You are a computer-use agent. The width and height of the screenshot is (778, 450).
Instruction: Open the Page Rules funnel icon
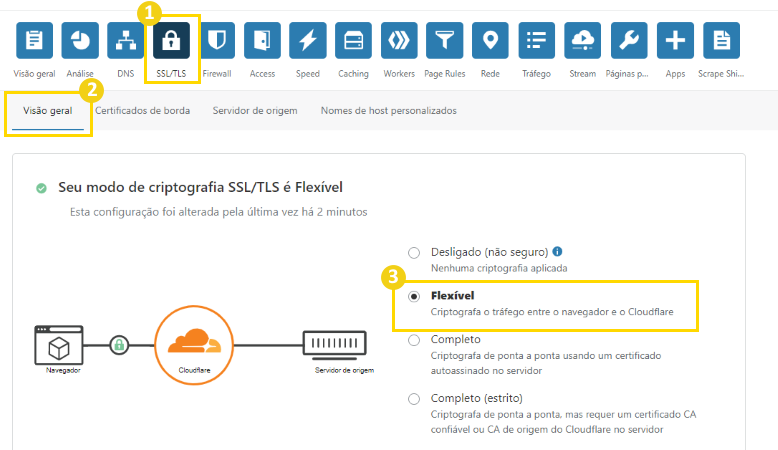pyautogui.click(x=445, y=40)
